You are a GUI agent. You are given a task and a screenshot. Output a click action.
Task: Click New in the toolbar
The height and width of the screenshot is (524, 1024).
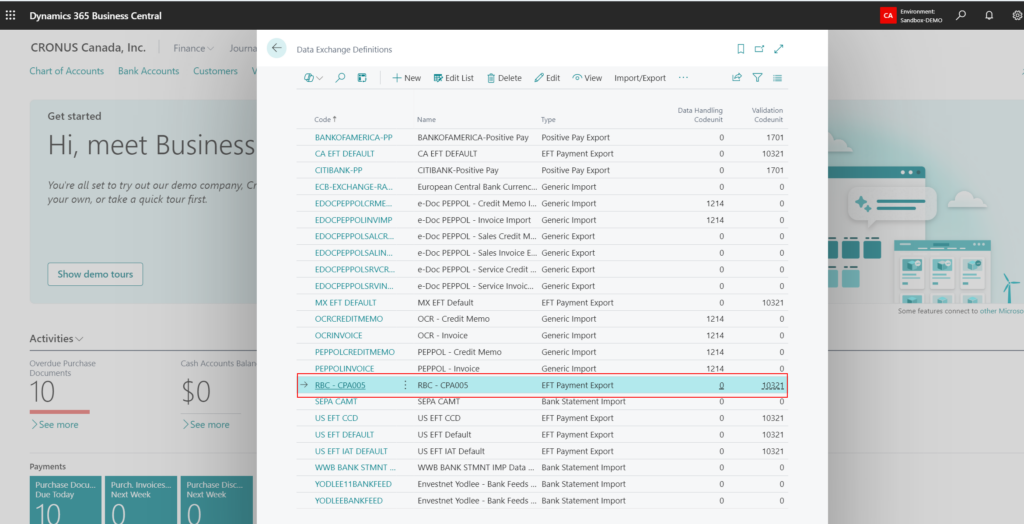pyautogui.click(x=406, y=78)
